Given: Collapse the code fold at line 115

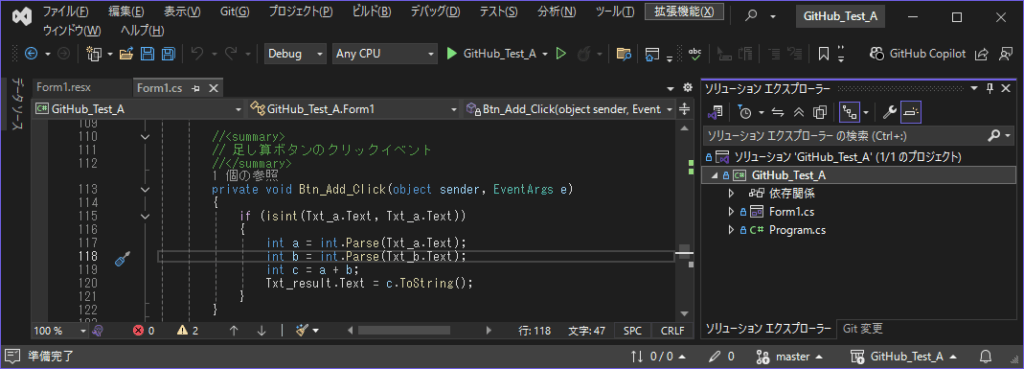Looking at the screenshot, I should coord(145,216).
